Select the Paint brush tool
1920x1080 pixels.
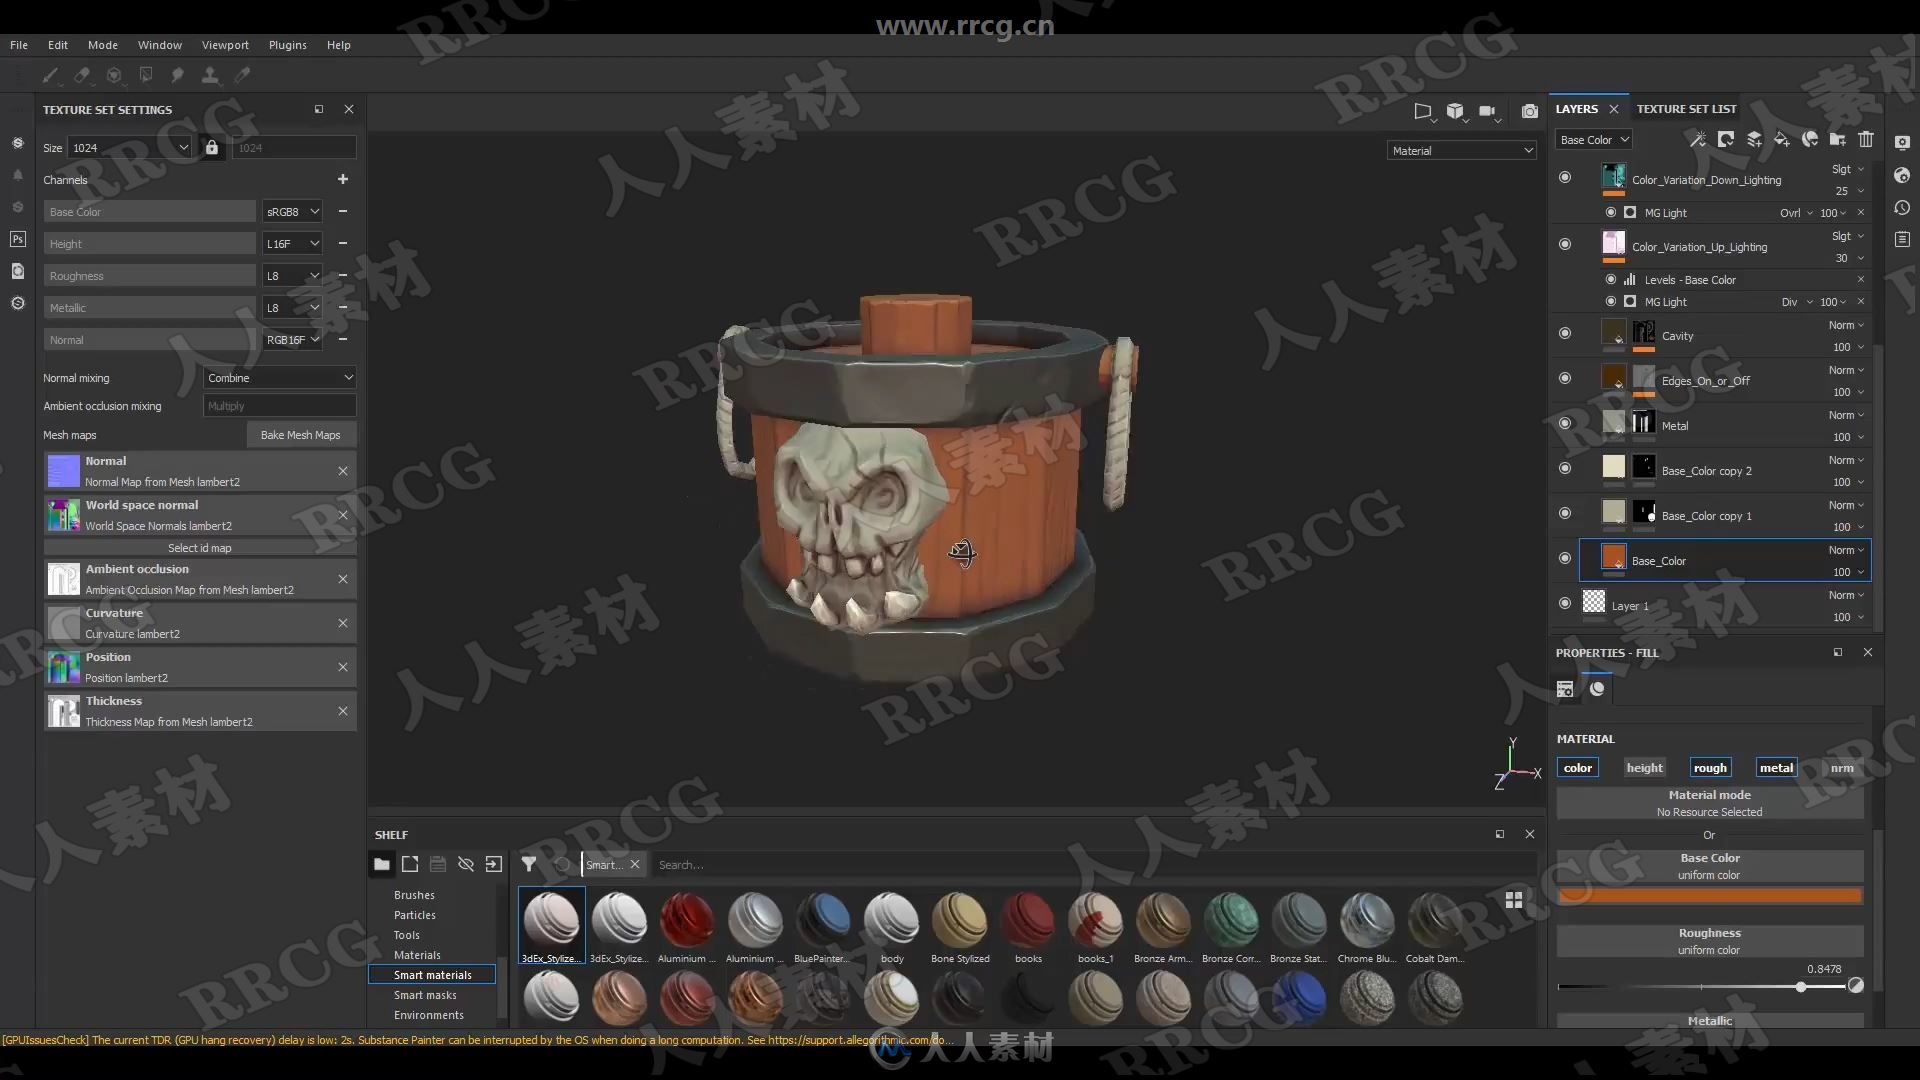click(50, 75)
